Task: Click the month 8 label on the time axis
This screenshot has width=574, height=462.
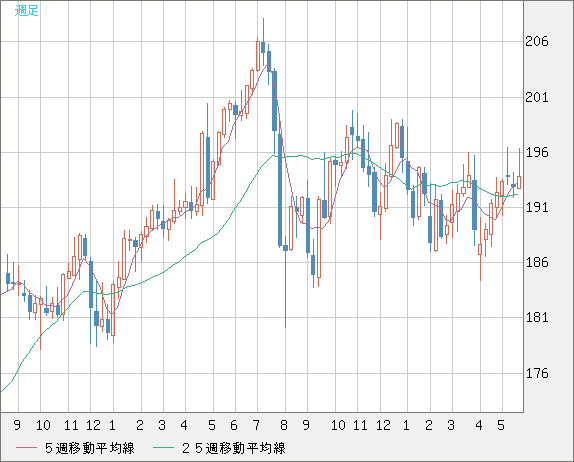Action: [284, 425]
